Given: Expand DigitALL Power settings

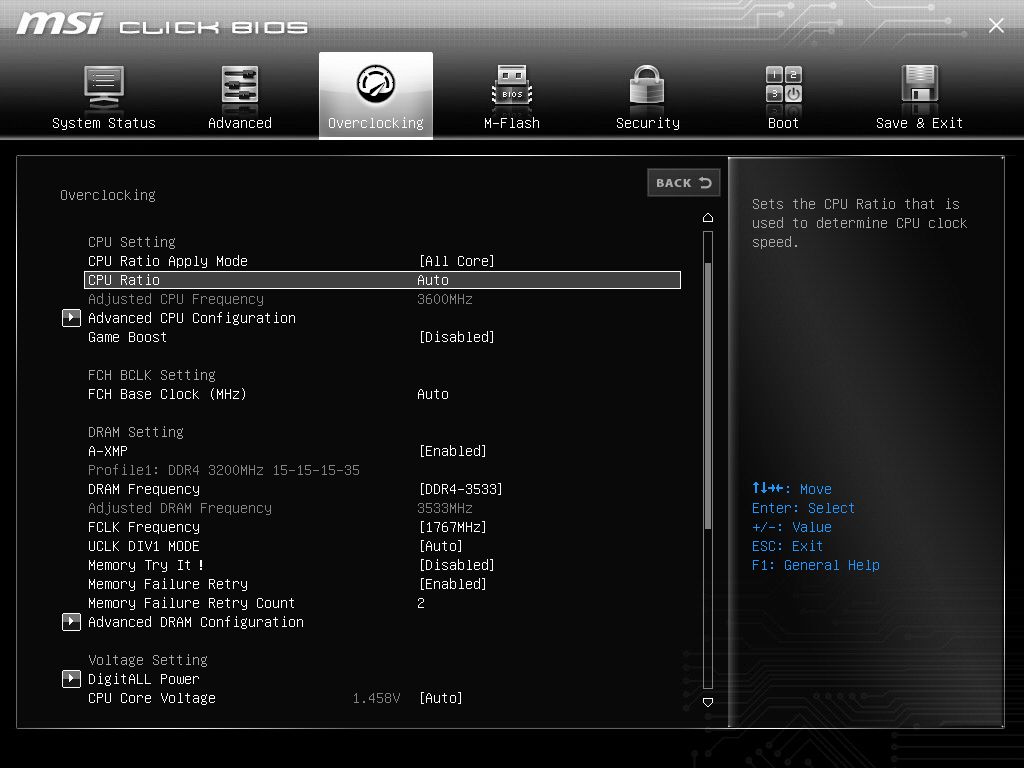Looking at the screenshot, I should pyautogui.click(x=71, y=679).
